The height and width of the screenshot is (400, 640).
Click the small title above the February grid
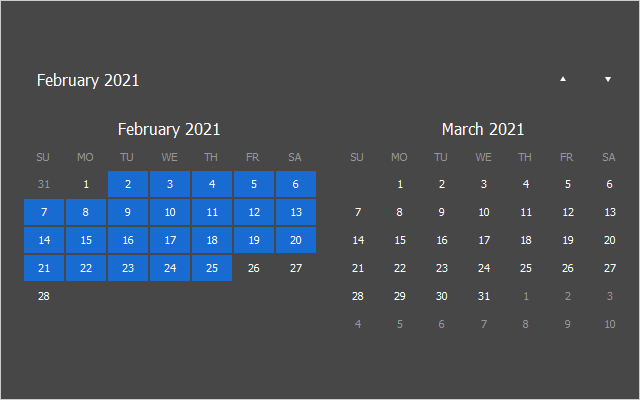point(169,129)
